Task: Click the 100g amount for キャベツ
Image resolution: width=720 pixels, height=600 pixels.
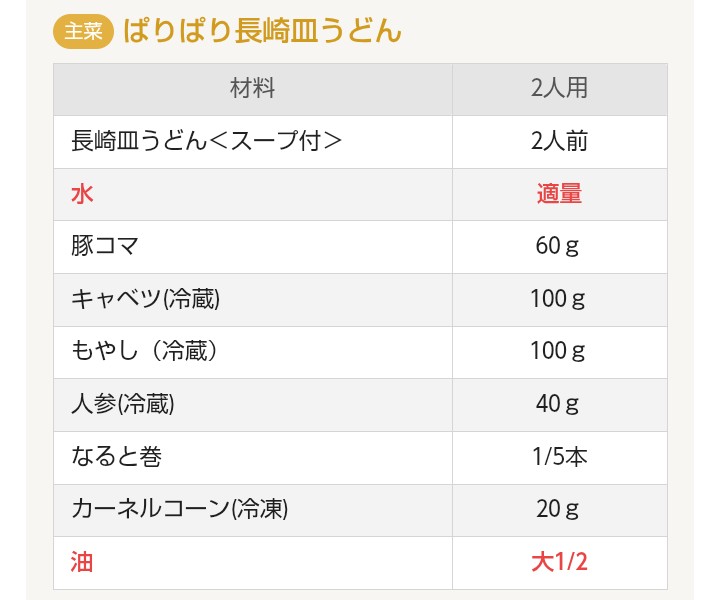Action: (558, 299)
